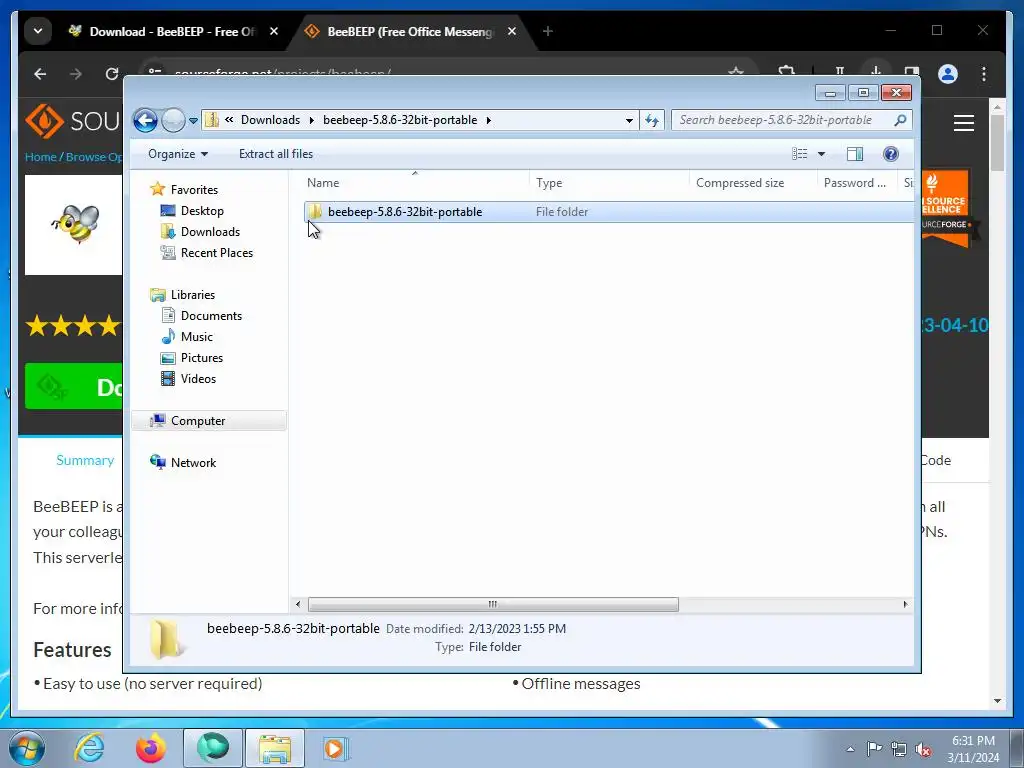
Task: Open the Organize menu
Action: [x=178, y=154]
